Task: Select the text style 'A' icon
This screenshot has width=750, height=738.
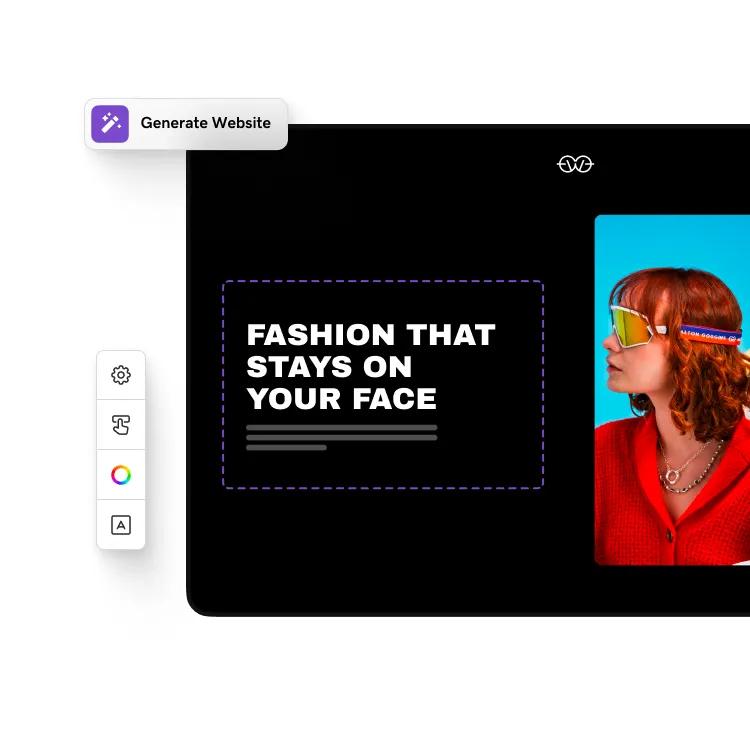Action: [x=121, y=525]
